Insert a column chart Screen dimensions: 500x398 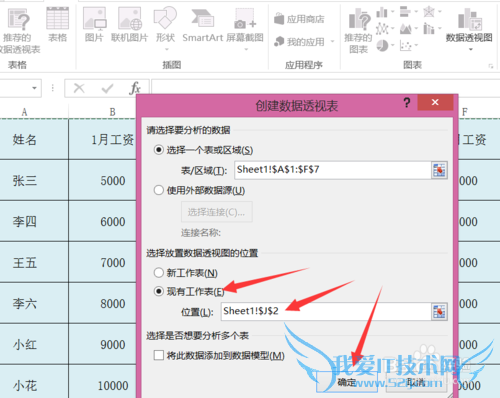point(382,13)
